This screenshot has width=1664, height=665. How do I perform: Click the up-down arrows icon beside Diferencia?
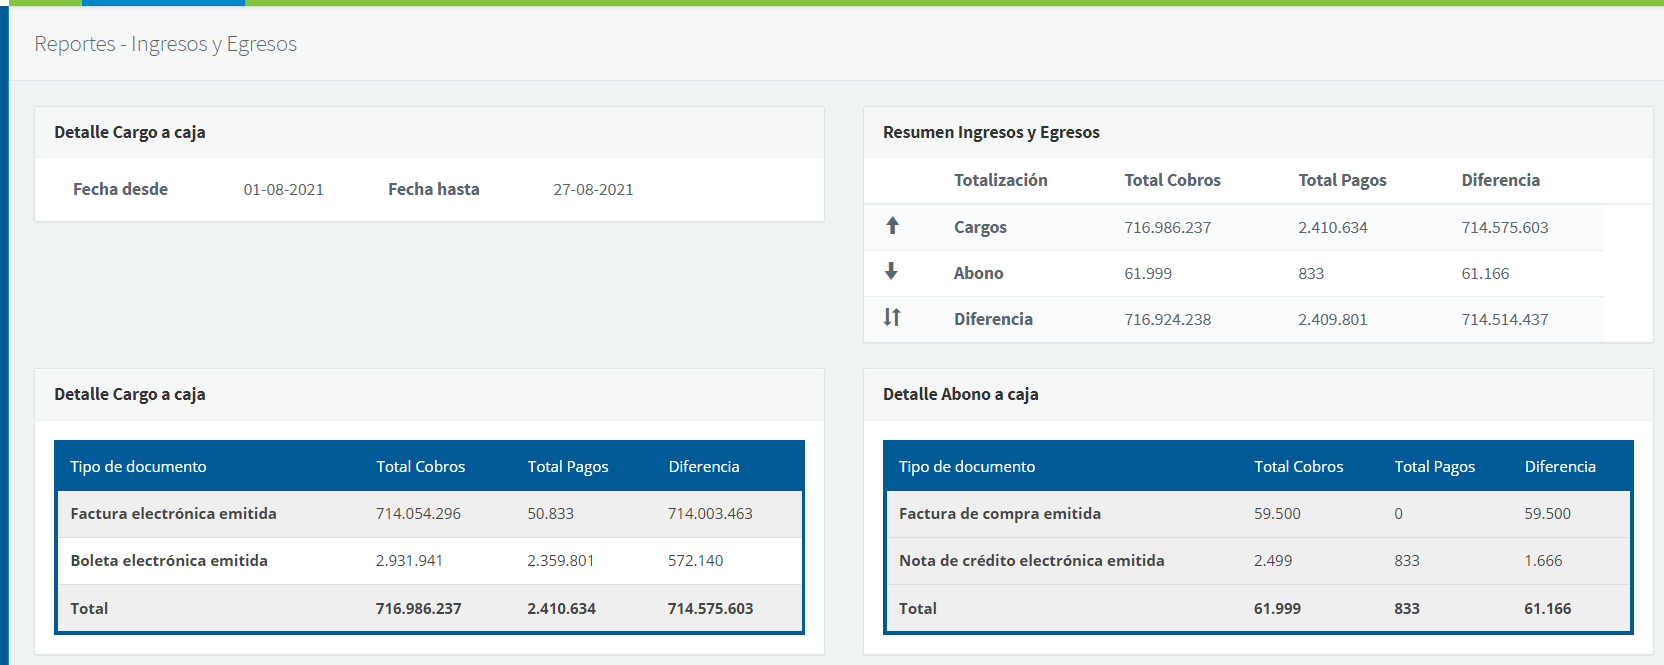pos(892,318)
